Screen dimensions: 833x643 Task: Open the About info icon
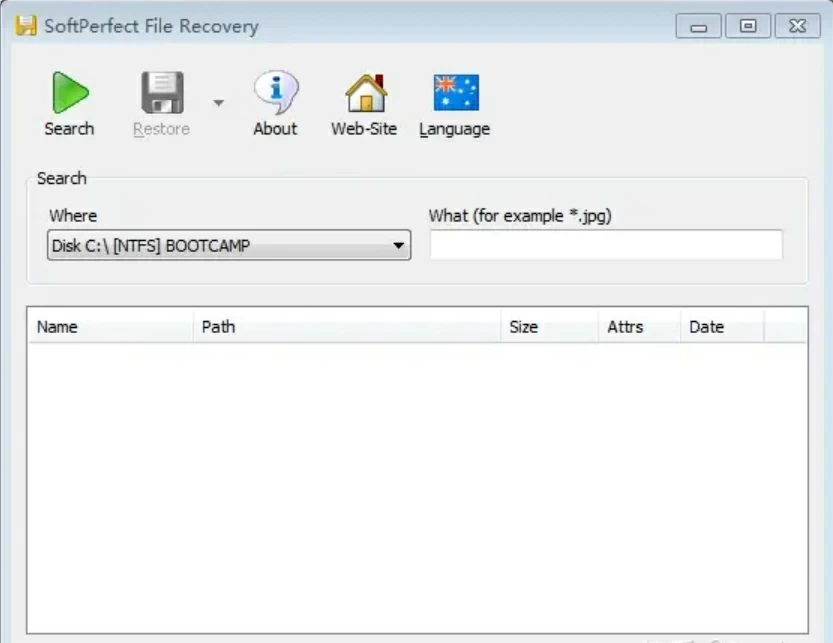[x=275, y=92]
